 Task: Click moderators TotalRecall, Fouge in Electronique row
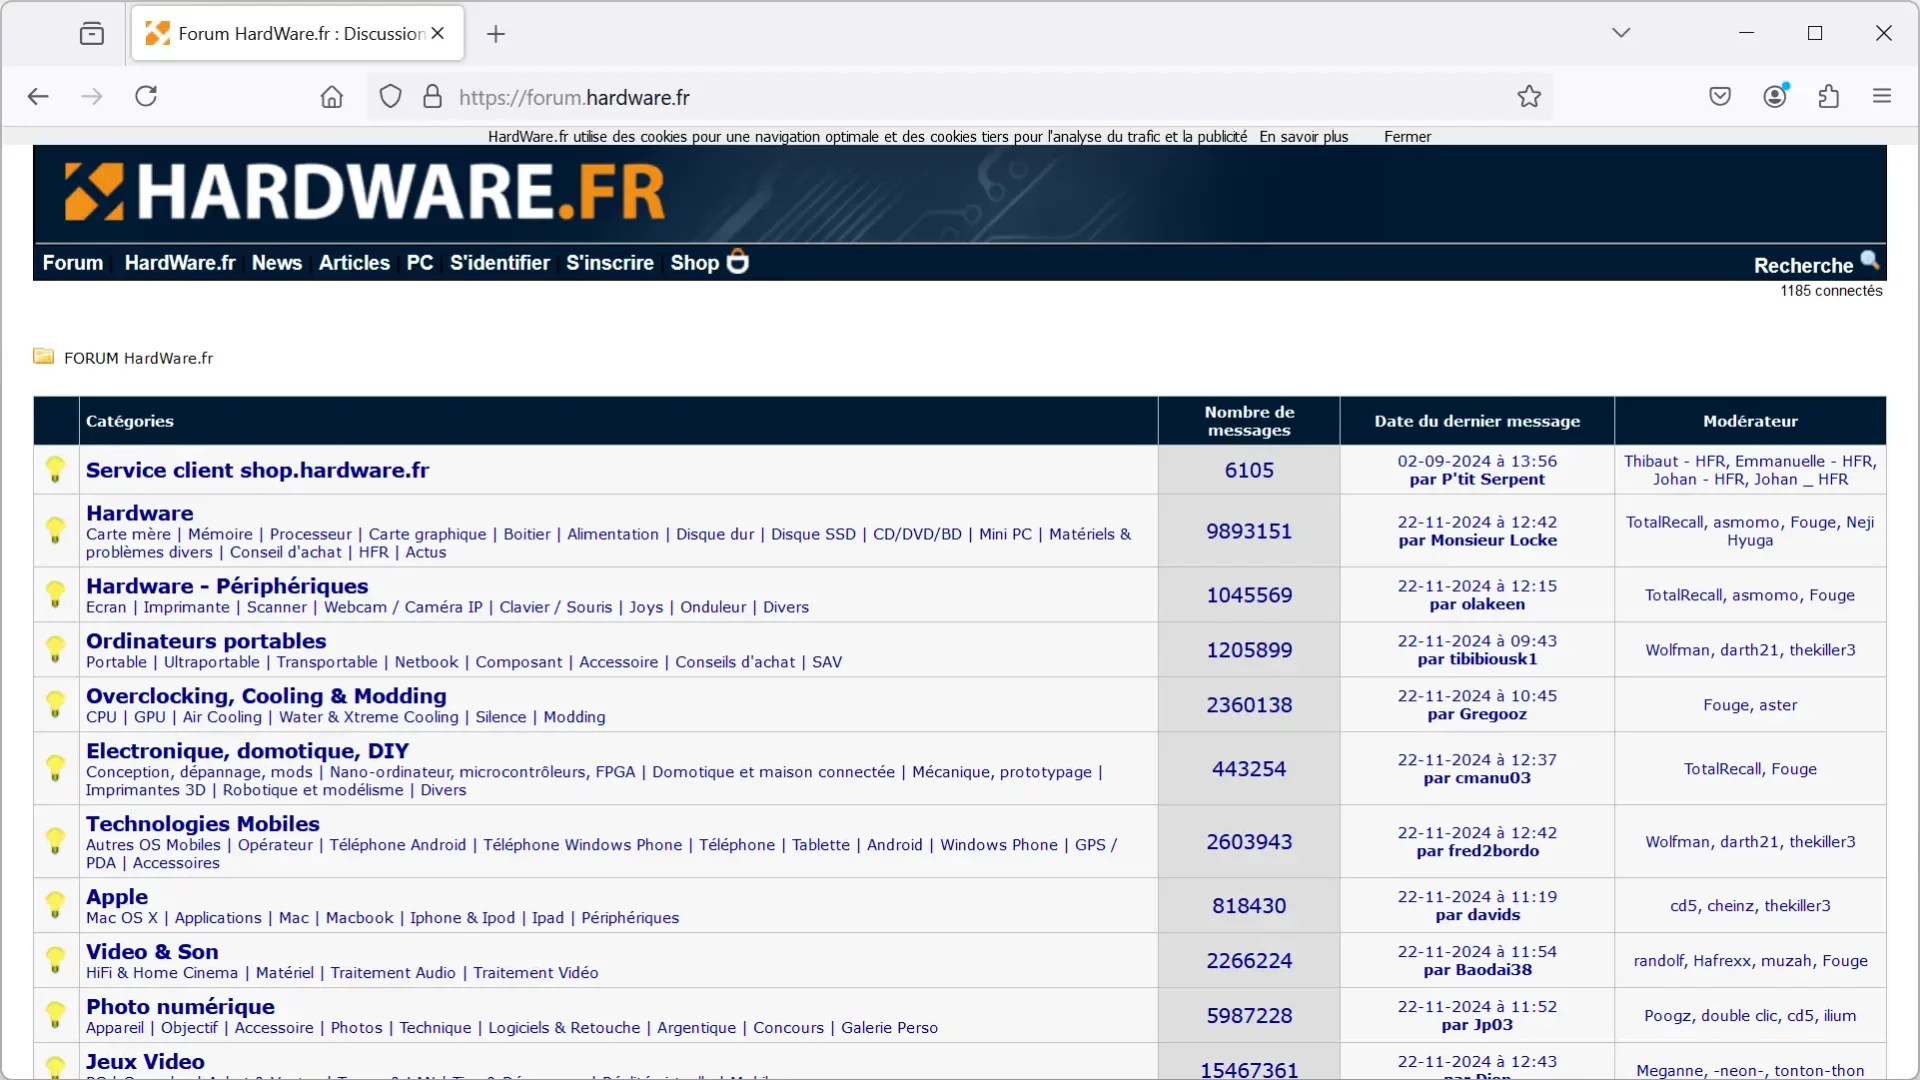(1750, 769)
